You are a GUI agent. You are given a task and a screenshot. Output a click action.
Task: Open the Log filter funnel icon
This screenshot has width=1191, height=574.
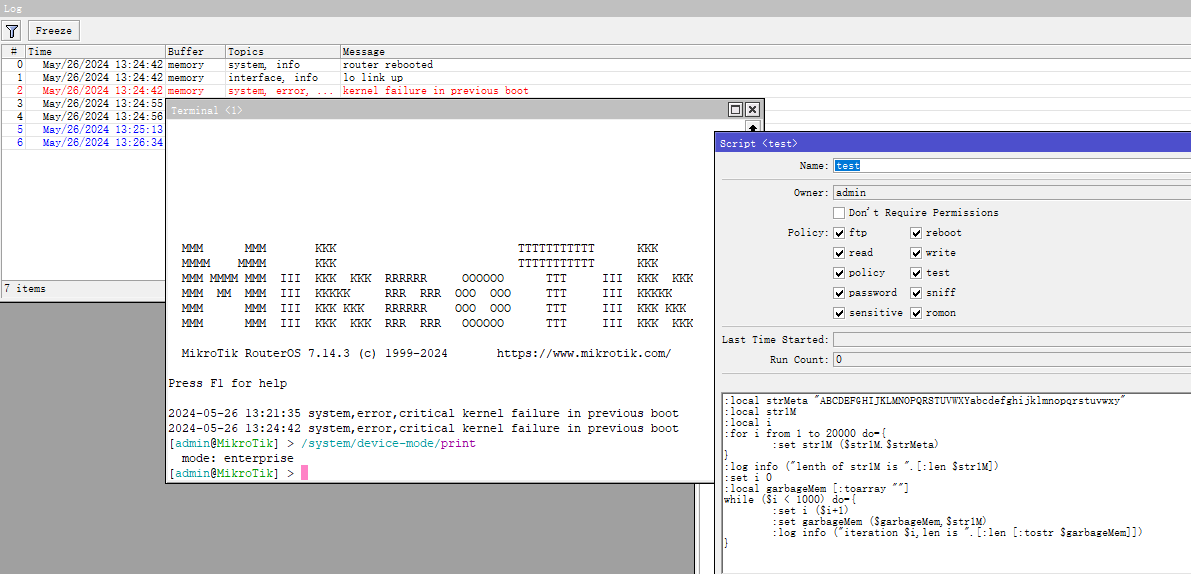12,31
